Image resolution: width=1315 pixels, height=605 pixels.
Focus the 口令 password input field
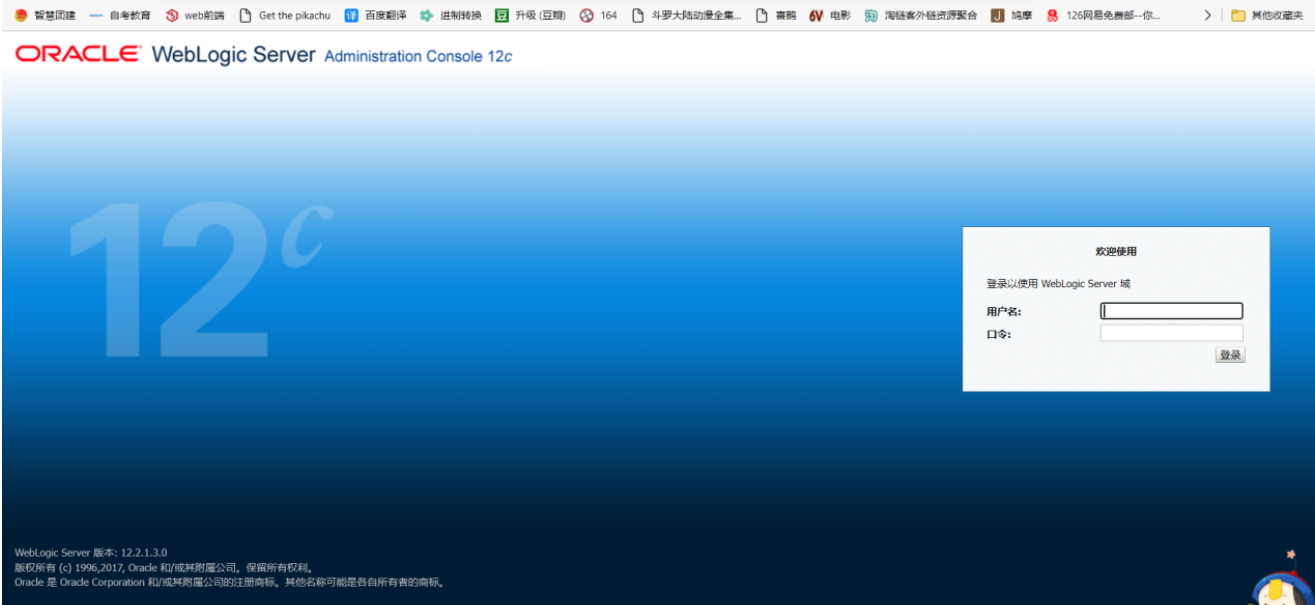click(x=1171, y=333)
